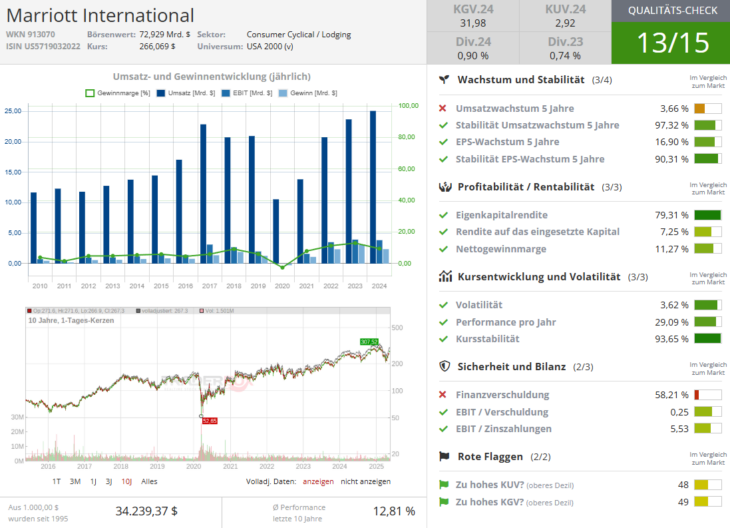Click the red X beside Umsatzwachstum 5 Jahre
The image size is (730, 528).
(x=443, y=108)
